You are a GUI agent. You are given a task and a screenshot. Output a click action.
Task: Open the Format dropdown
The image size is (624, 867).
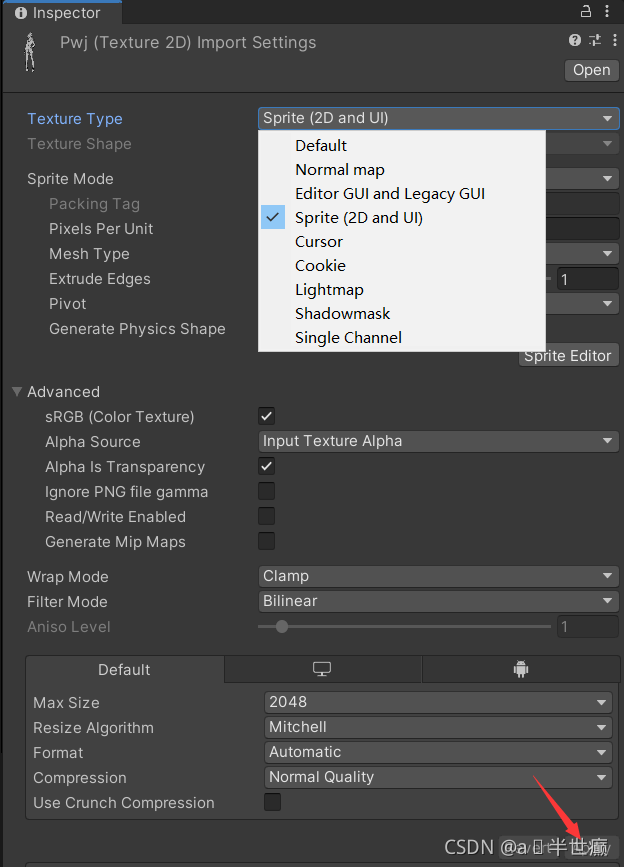[x=438, y=752]
